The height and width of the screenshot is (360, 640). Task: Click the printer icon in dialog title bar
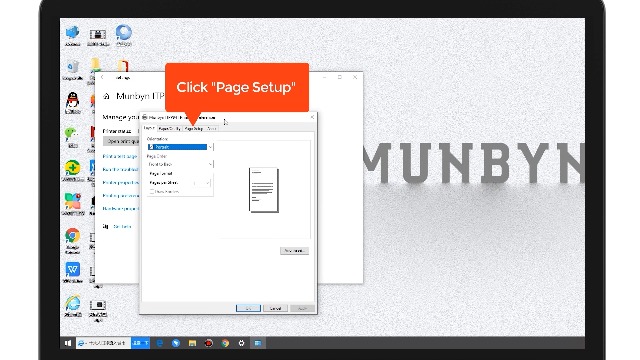[144, 117]
